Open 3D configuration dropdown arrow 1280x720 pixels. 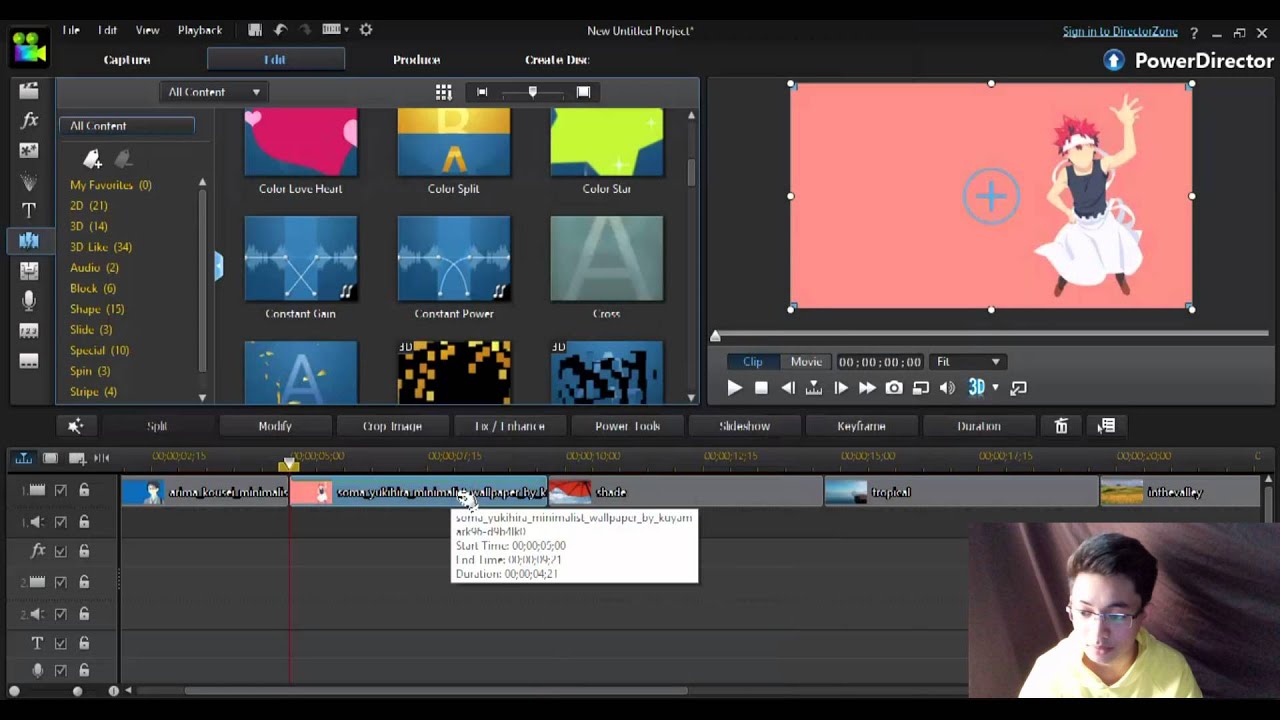point(995,388)
